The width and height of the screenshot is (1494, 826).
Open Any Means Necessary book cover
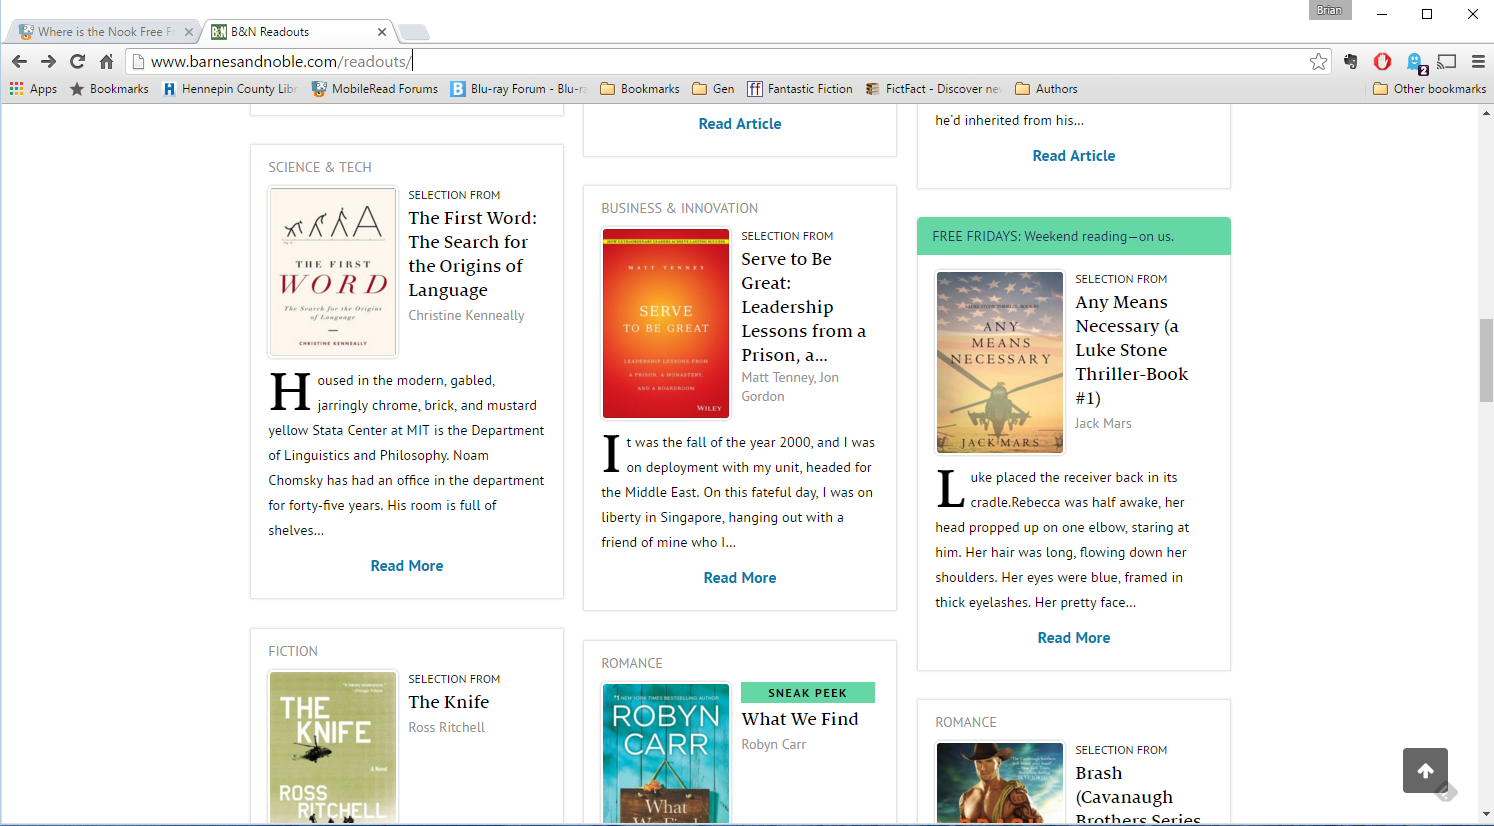tap(1000, 362)
